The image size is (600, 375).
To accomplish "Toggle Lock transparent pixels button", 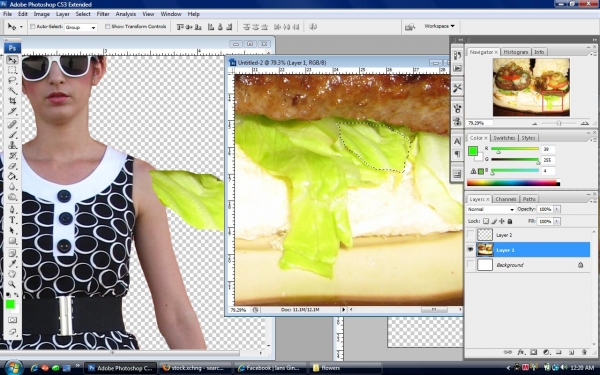I will [486, 221].
